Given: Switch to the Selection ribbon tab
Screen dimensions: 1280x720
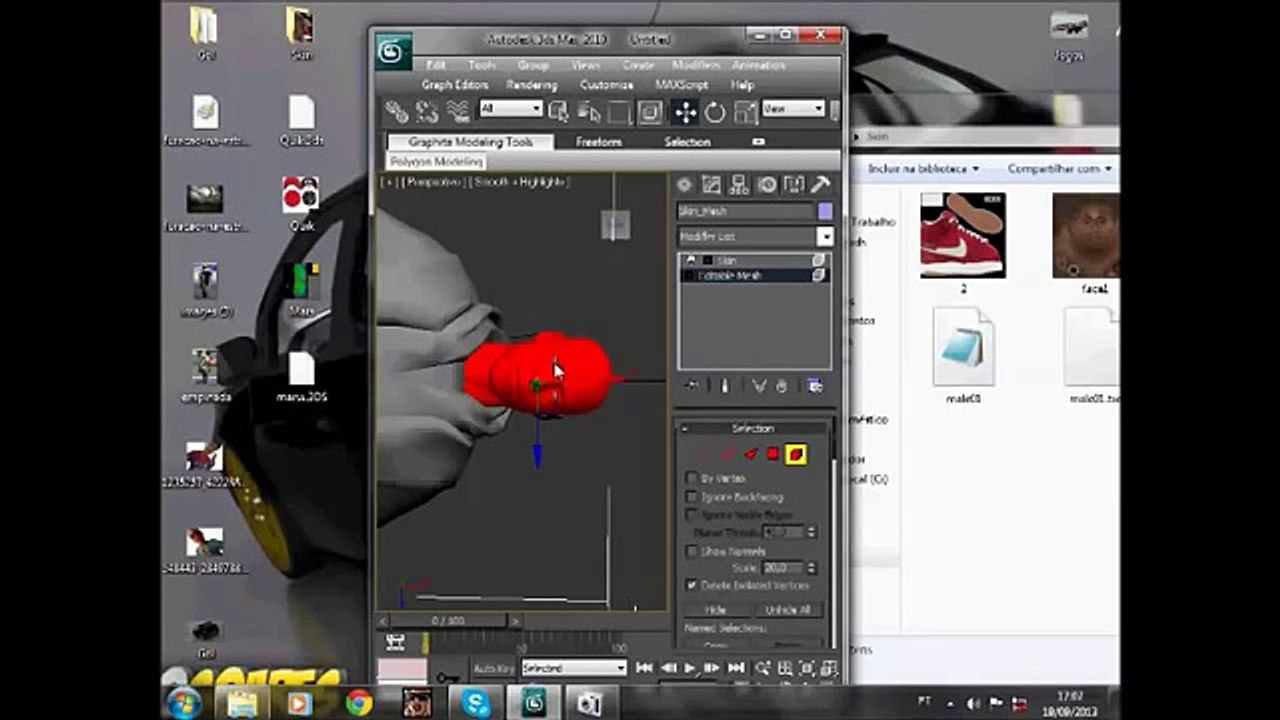Looking at the screenshot, I should pyautogui.click(x=687, y=142).
